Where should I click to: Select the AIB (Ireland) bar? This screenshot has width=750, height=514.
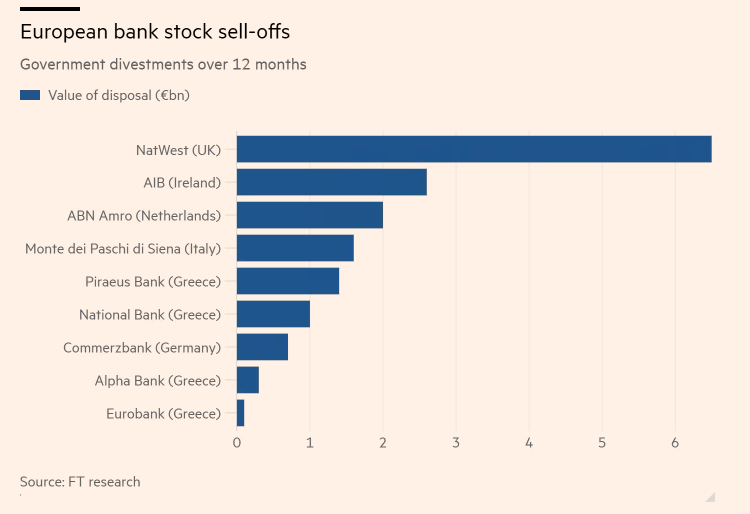332,182
